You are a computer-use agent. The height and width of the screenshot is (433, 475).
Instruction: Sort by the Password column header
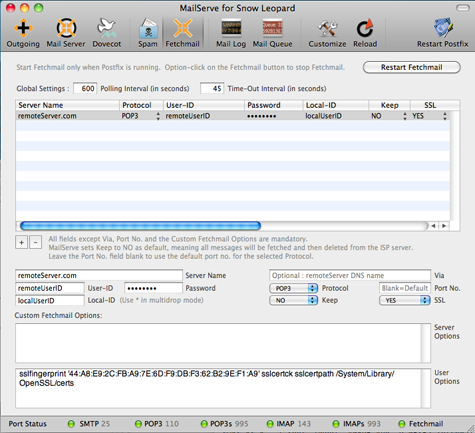[x=274, y=105]
